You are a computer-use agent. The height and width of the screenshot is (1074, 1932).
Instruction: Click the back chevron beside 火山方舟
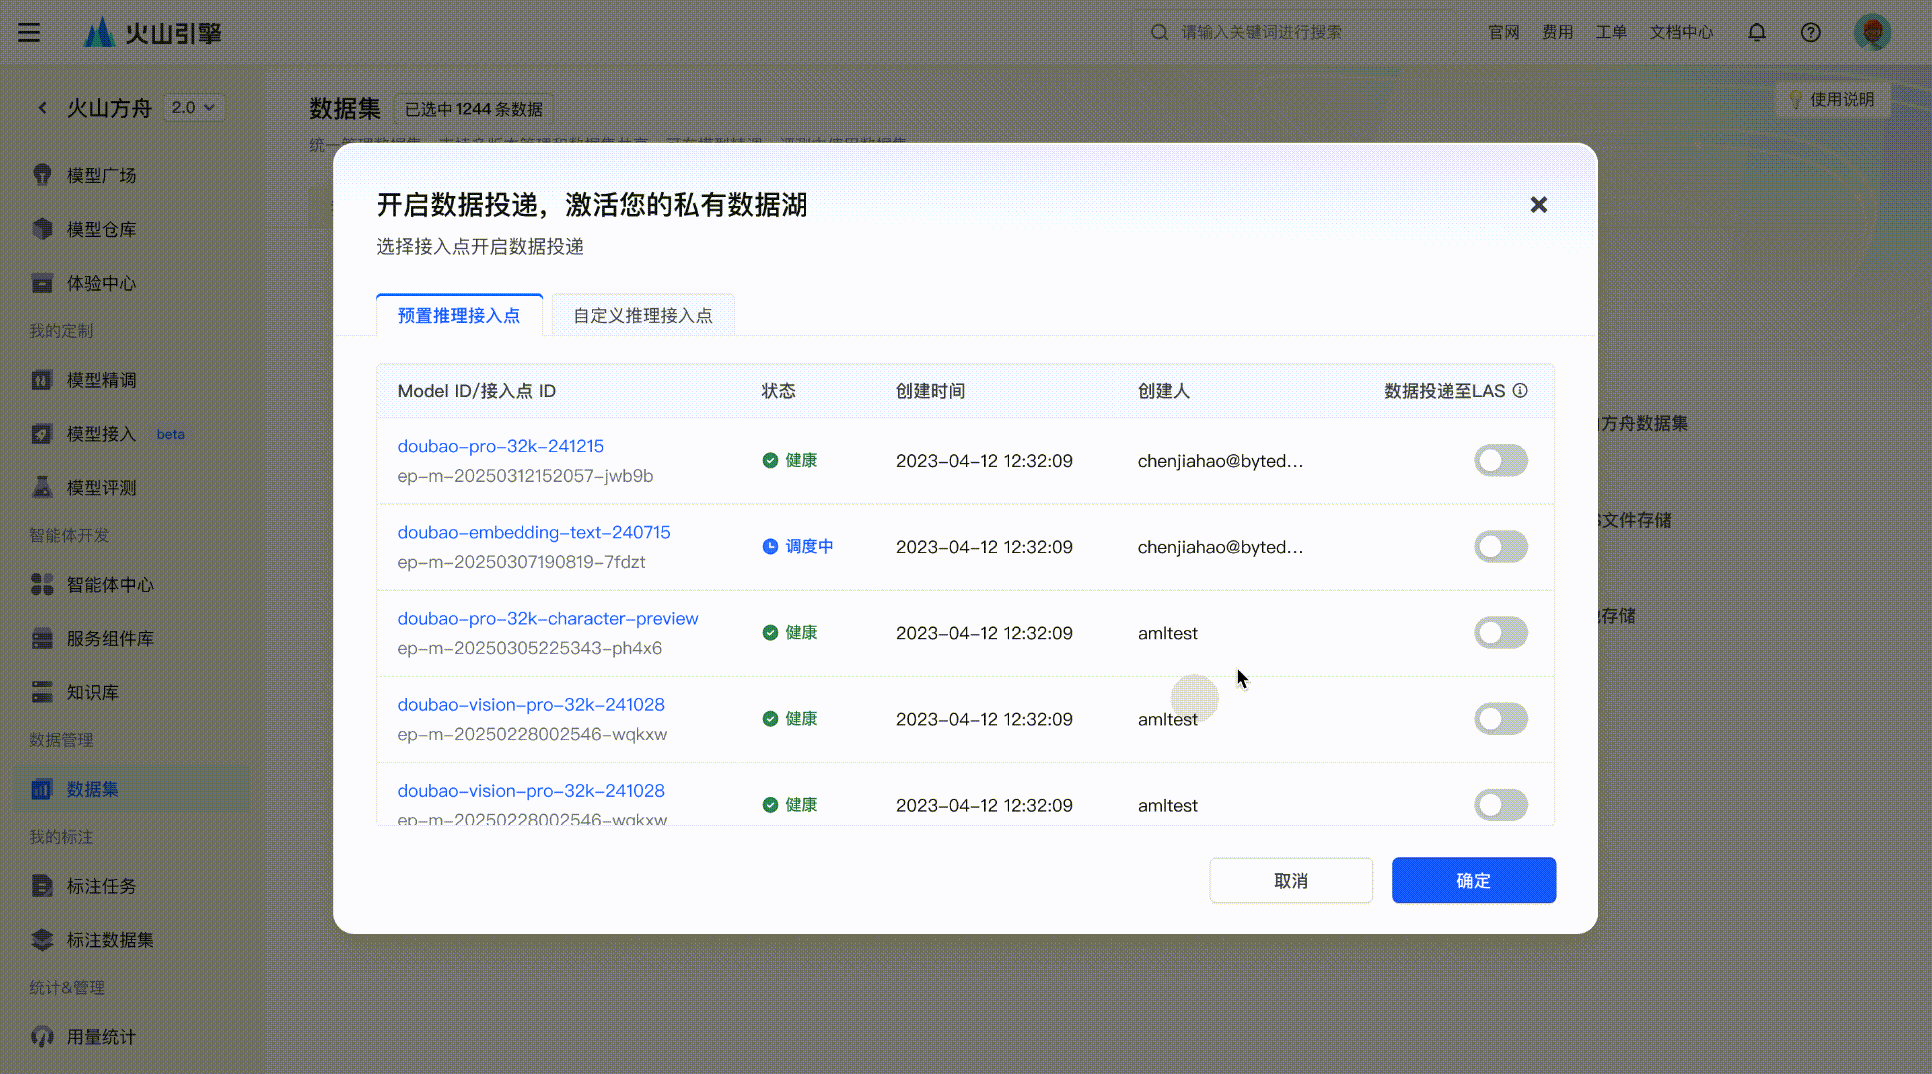point(42,107)
